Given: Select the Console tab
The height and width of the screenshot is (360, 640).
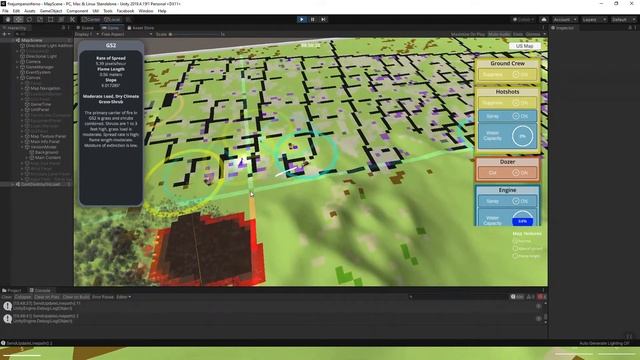Looking at the screenshot, I should tap(40, 290).
